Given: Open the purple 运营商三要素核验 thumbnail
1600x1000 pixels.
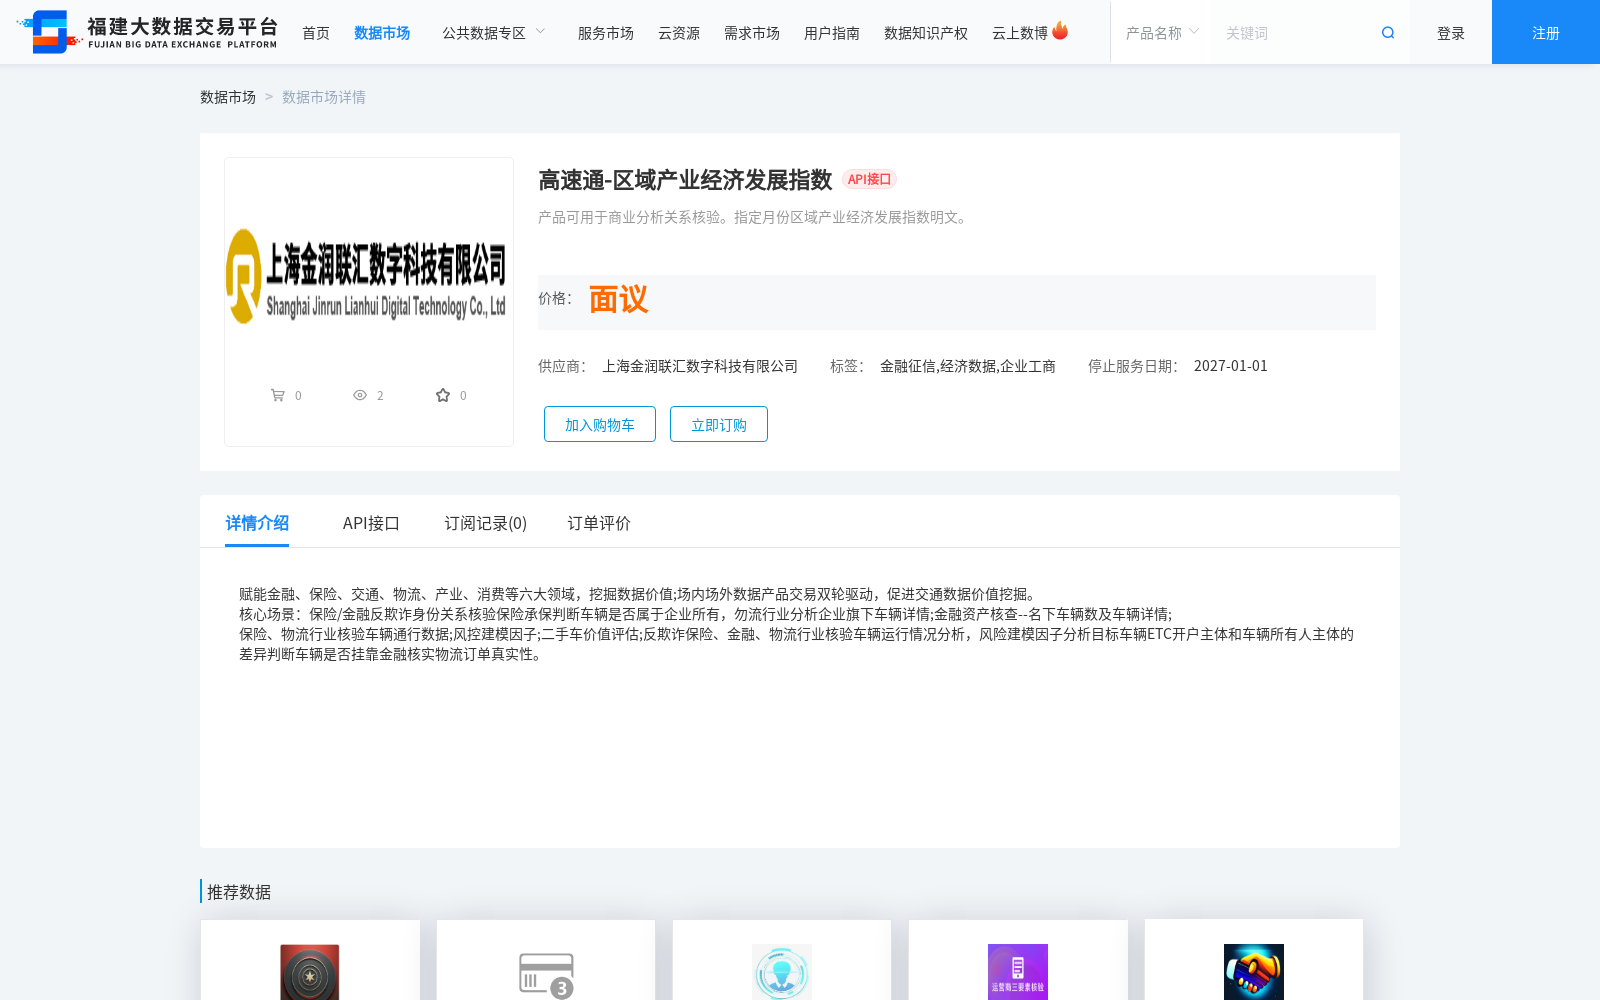Looking at the screenshot, I should click(x=1018, y=972).
